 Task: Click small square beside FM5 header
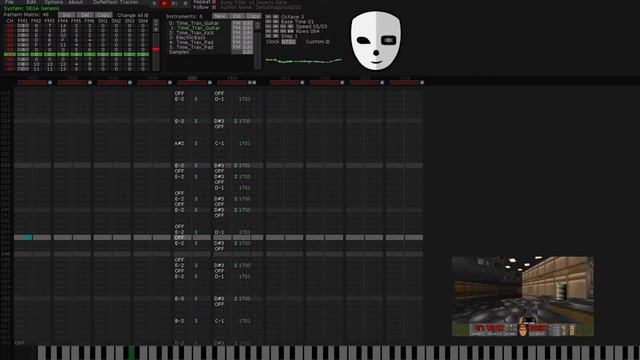[210, 82]
